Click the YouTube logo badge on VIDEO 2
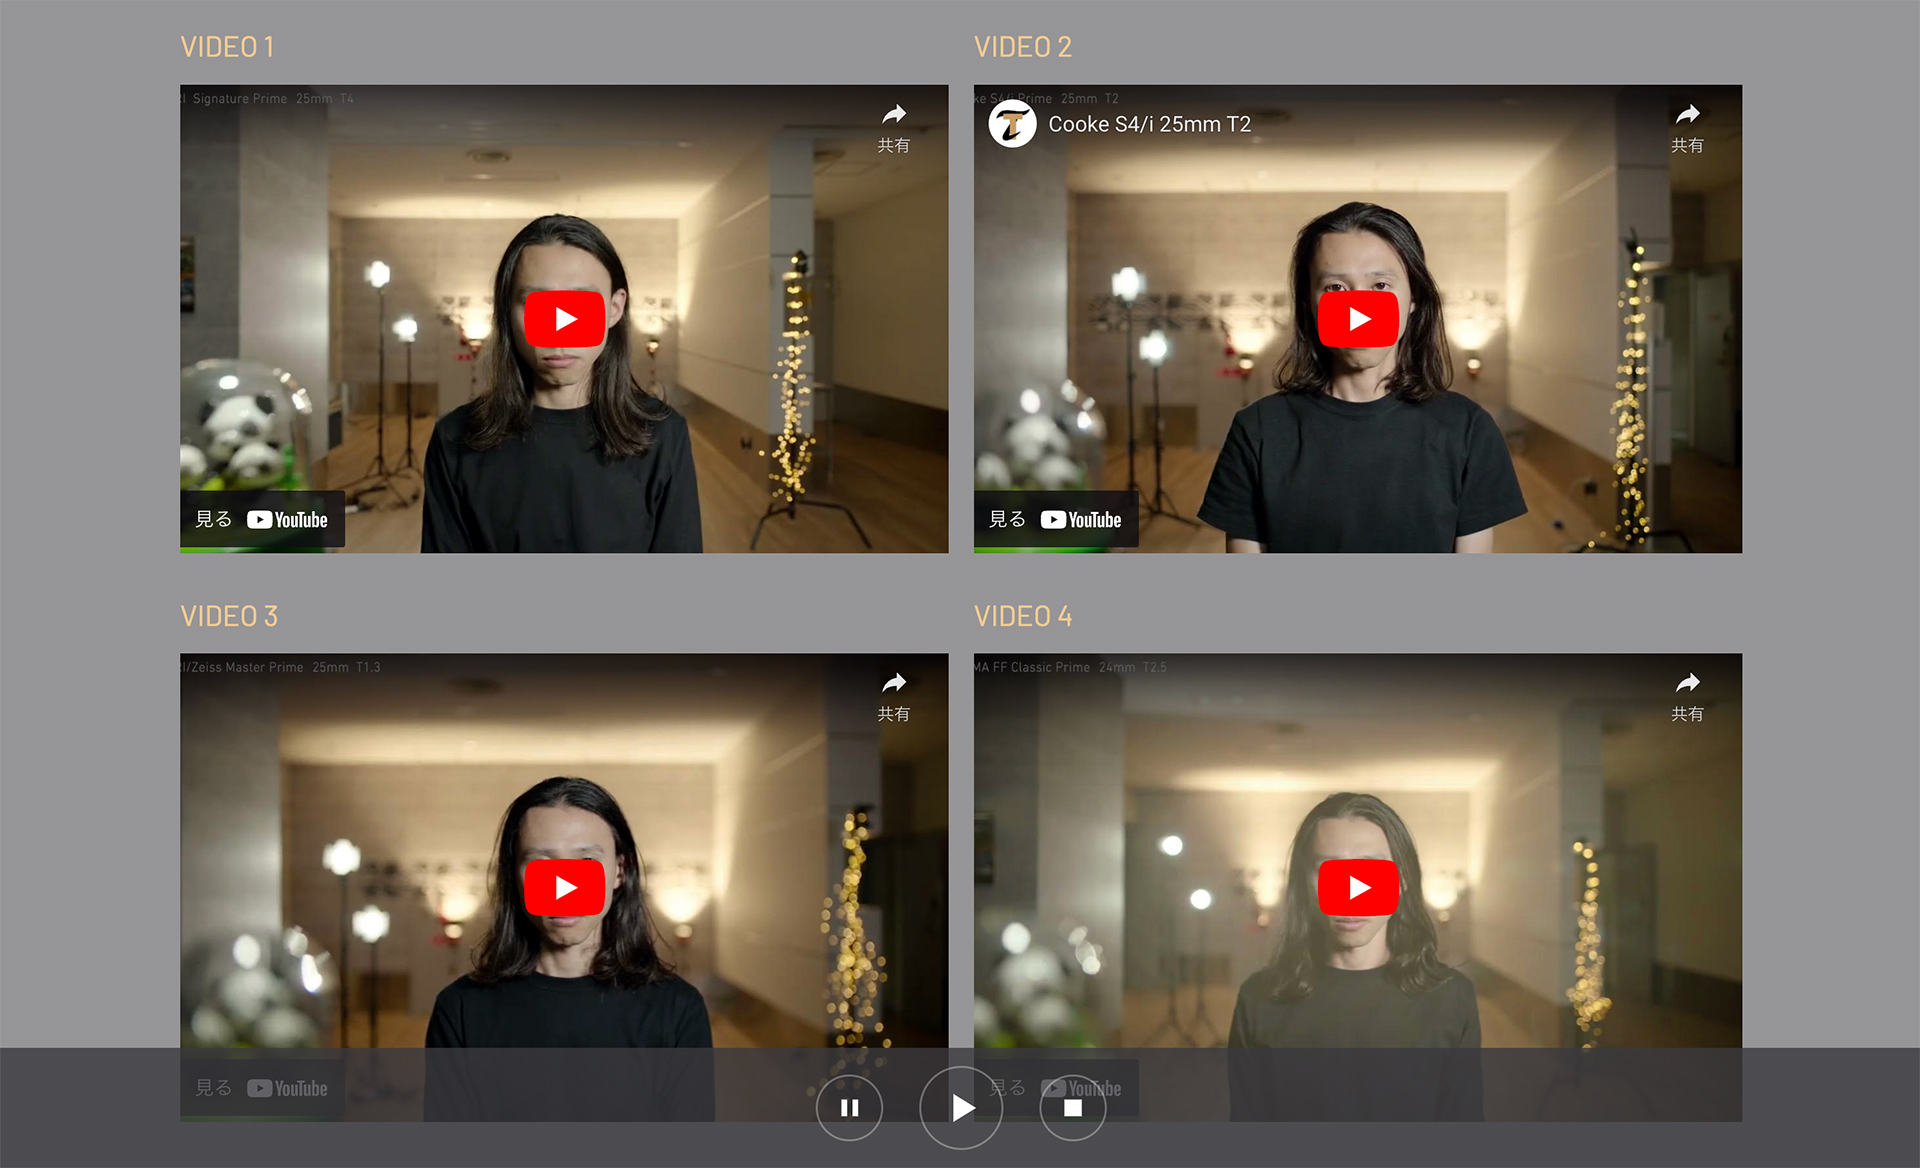 point(1083,519)
